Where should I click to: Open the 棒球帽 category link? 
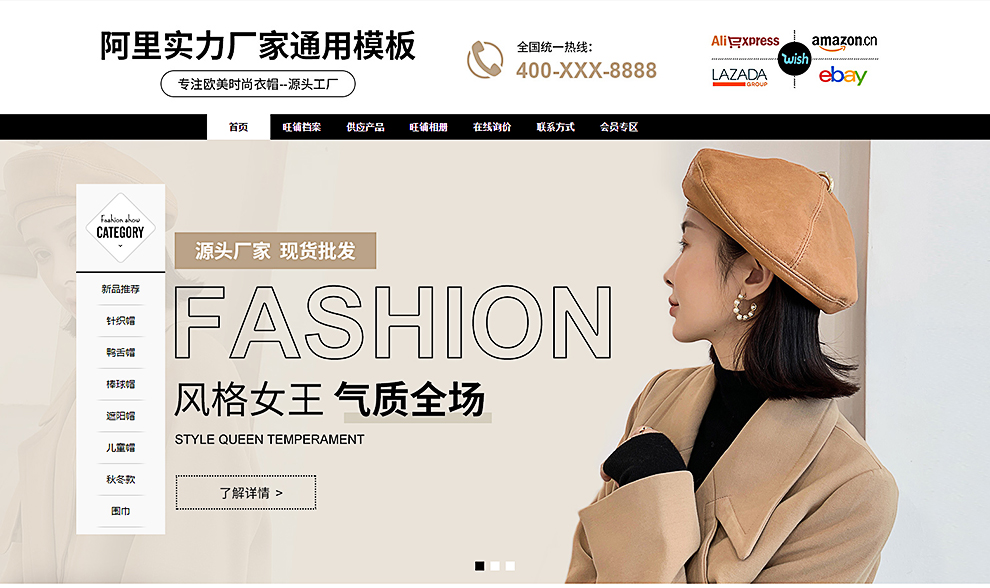pyautogui.click(x=121, y=384)
